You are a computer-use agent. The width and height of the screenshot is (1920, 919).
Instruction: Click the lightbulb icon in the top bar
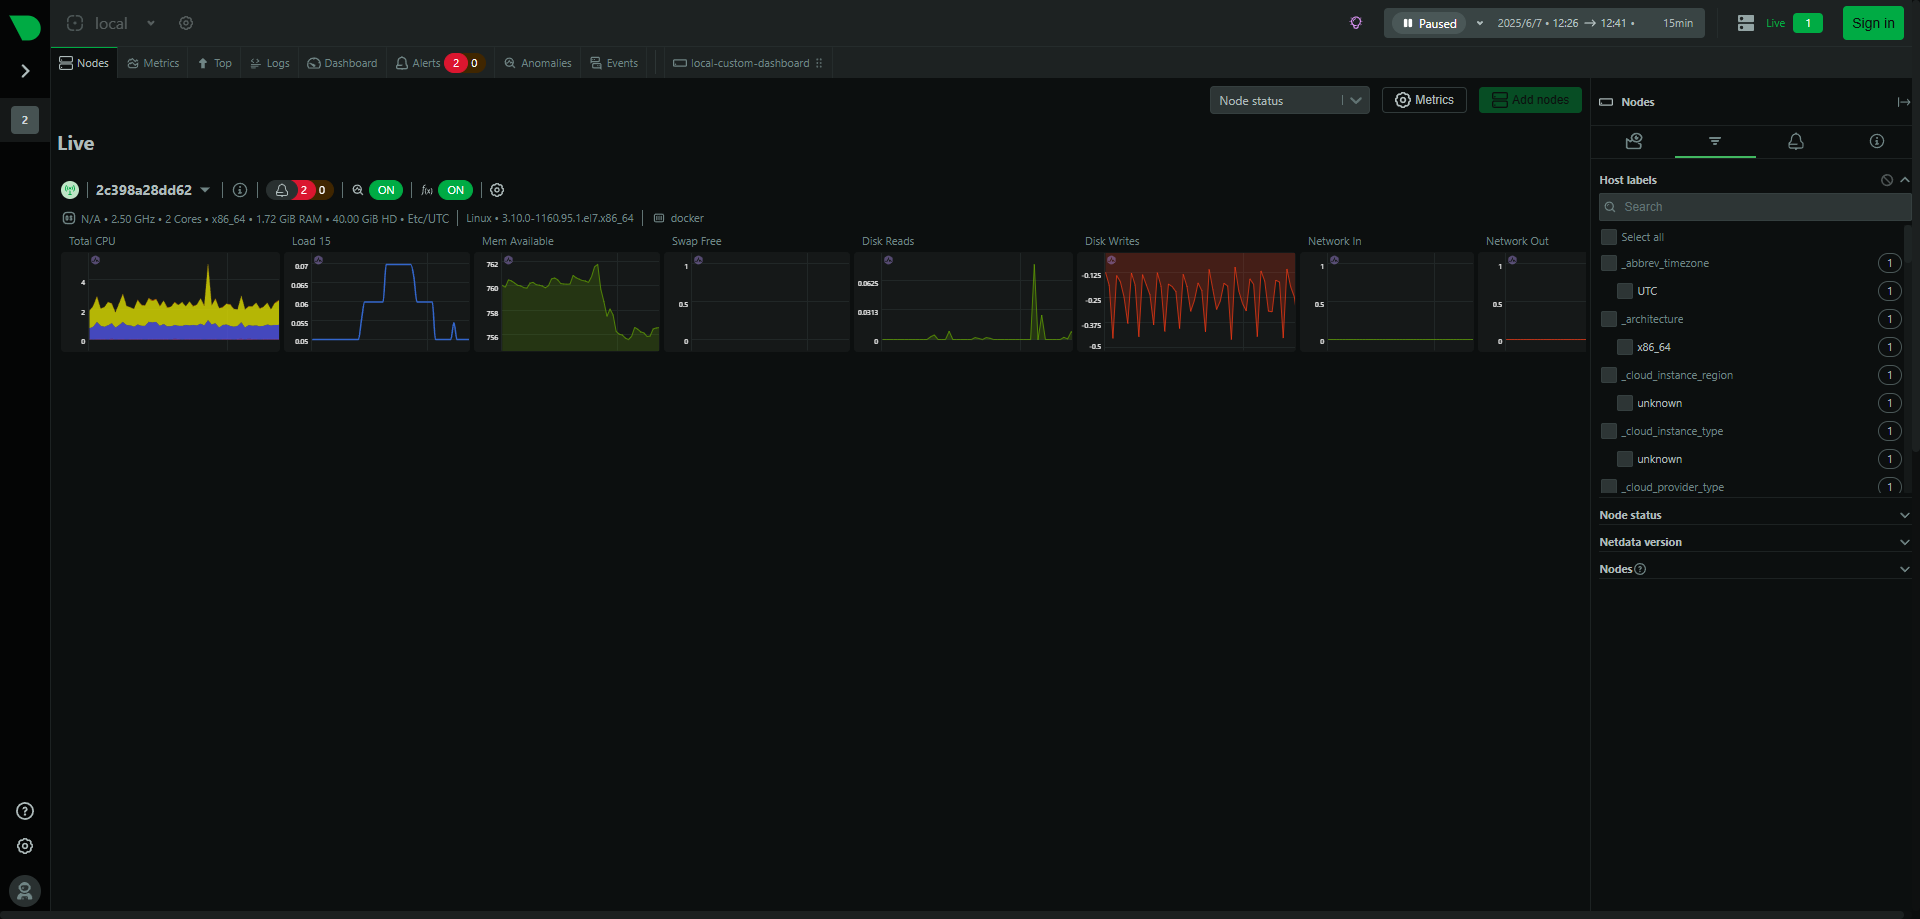(x=1356, y=23)
